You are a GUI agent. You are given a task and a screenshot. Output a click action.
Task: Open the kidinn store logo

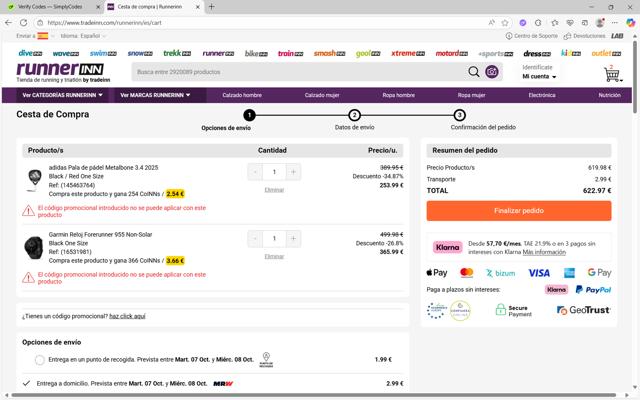(571, 53)
